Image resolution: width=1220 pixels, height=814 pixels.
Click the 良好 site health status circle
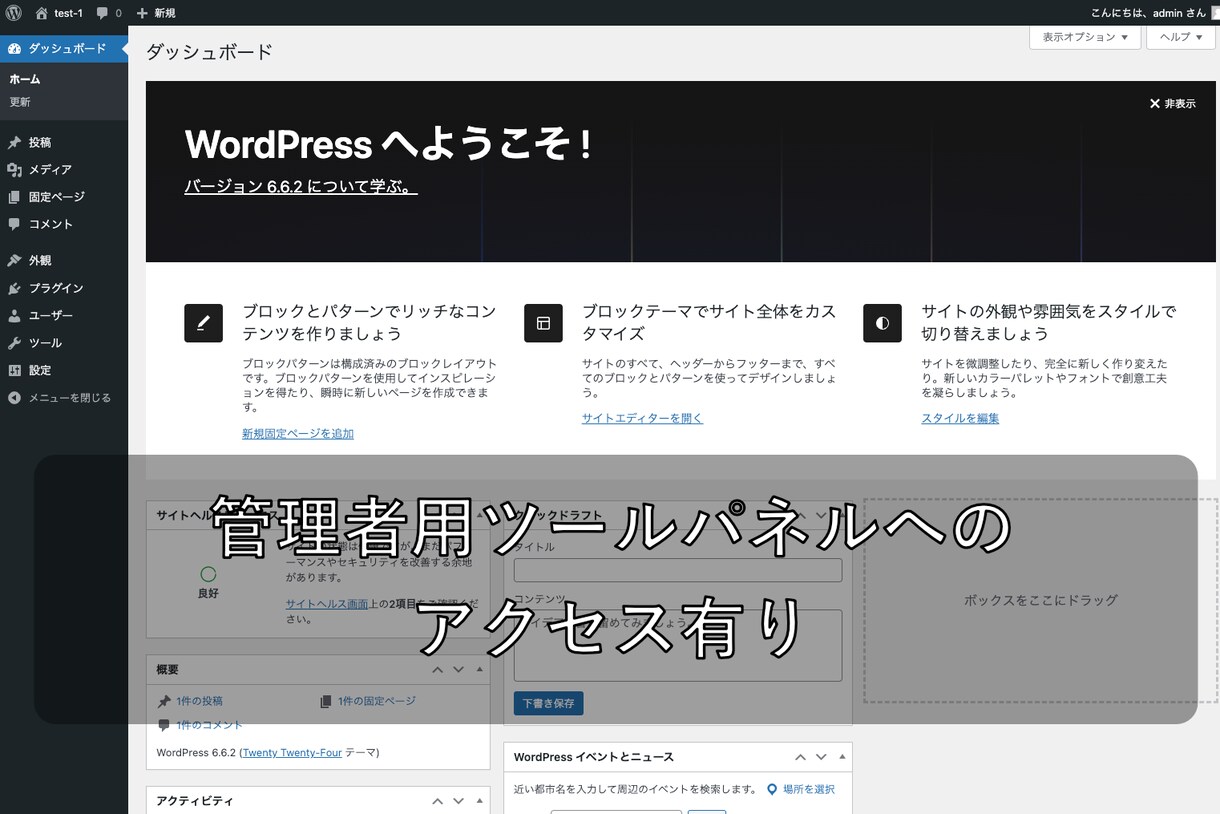(208, 574)
